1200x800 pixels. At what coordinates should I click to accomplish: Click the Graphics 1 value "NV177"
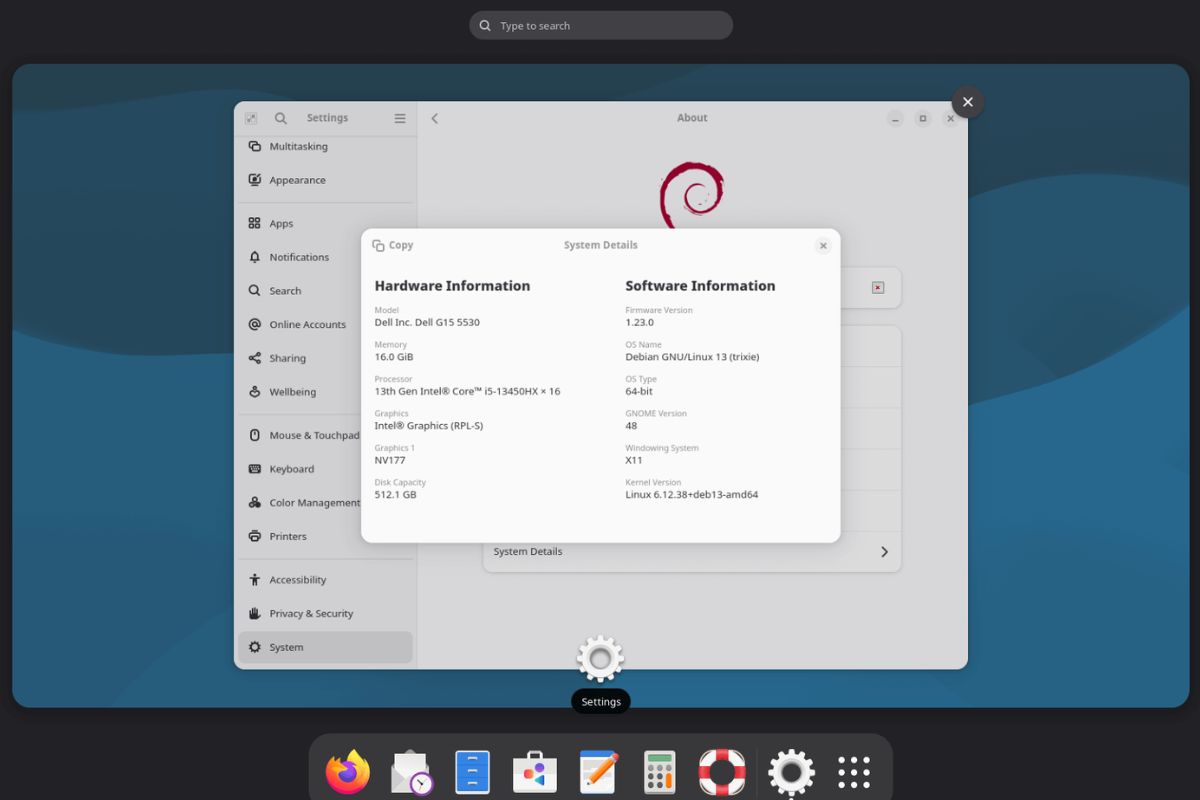coord(390,461)
